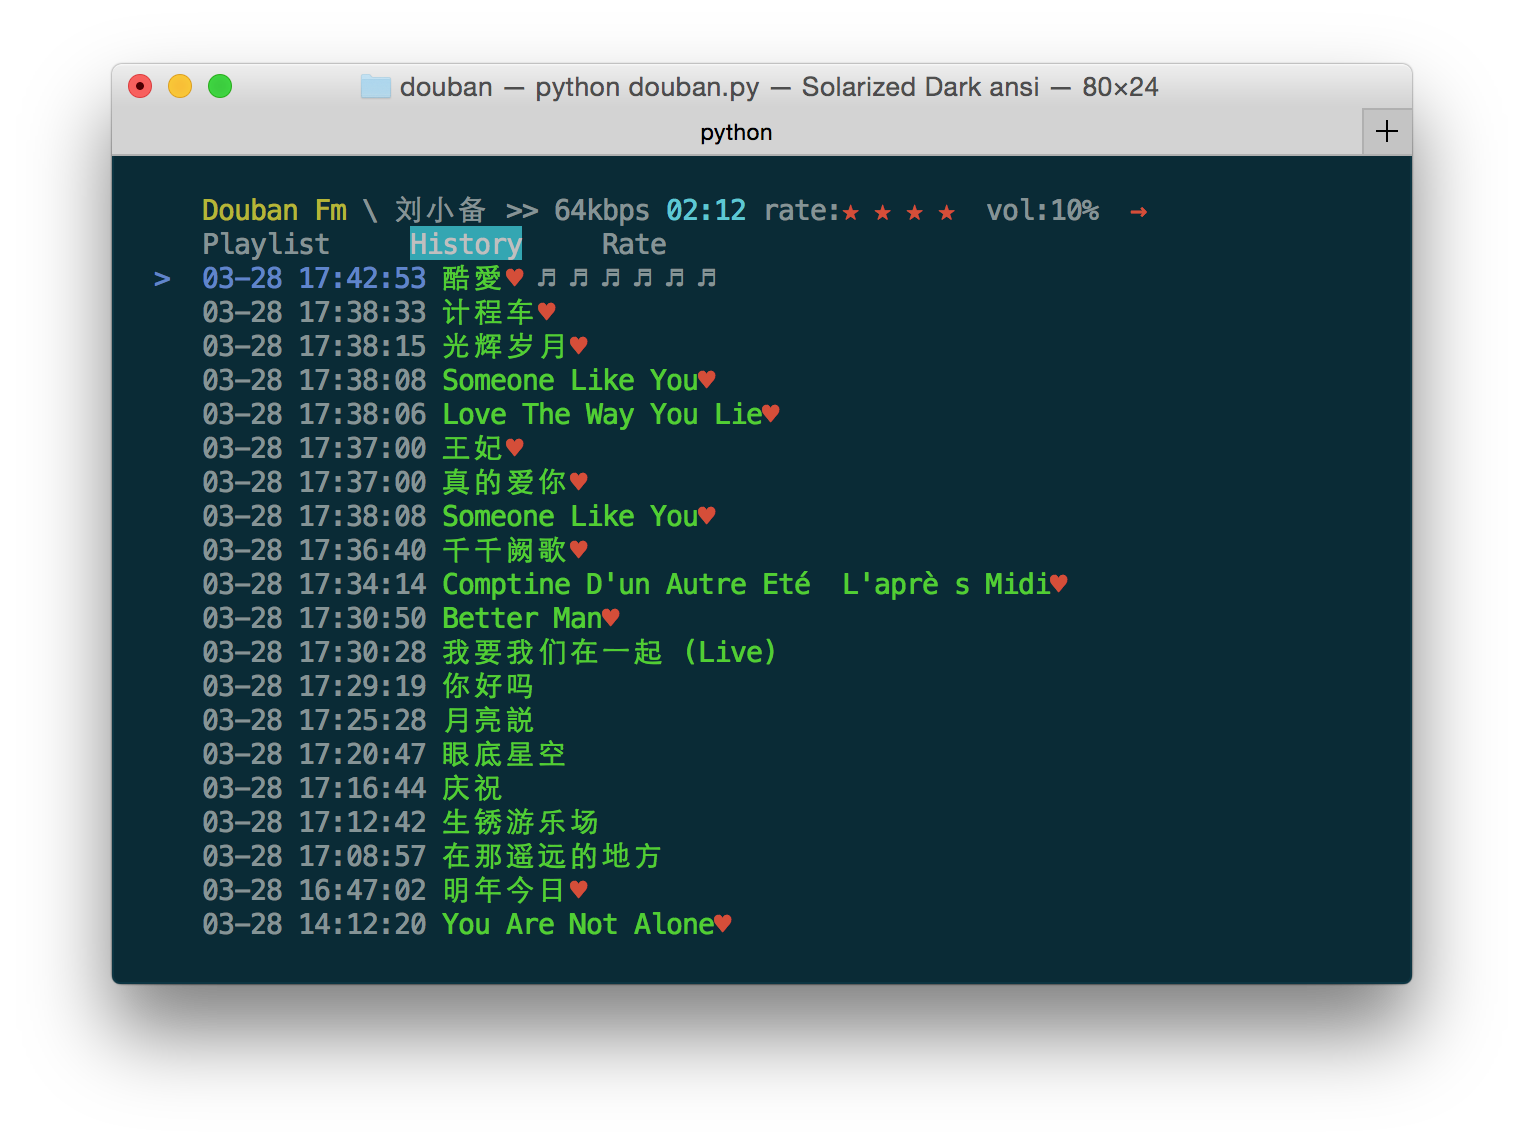This screenshot has height=1144, width=1524.
Task: Select the 王妃 history entry
Action: (363, 448)
